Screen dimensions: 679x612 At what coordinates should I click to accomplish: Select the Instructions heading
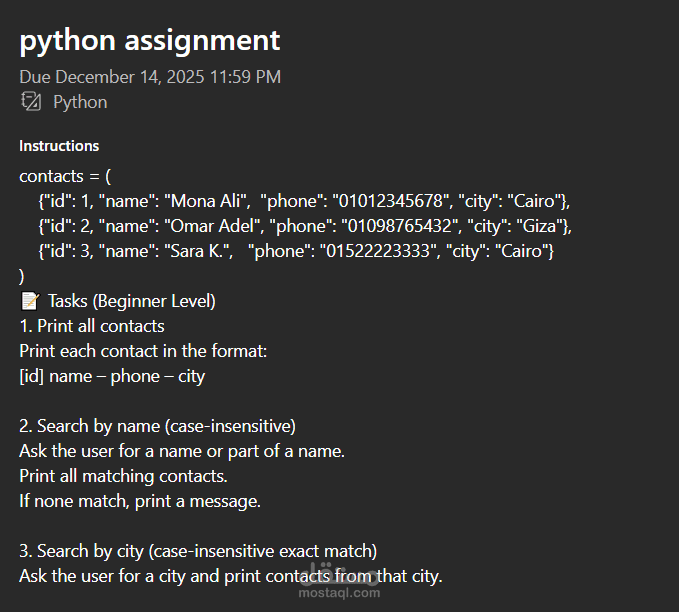point(59,146)
